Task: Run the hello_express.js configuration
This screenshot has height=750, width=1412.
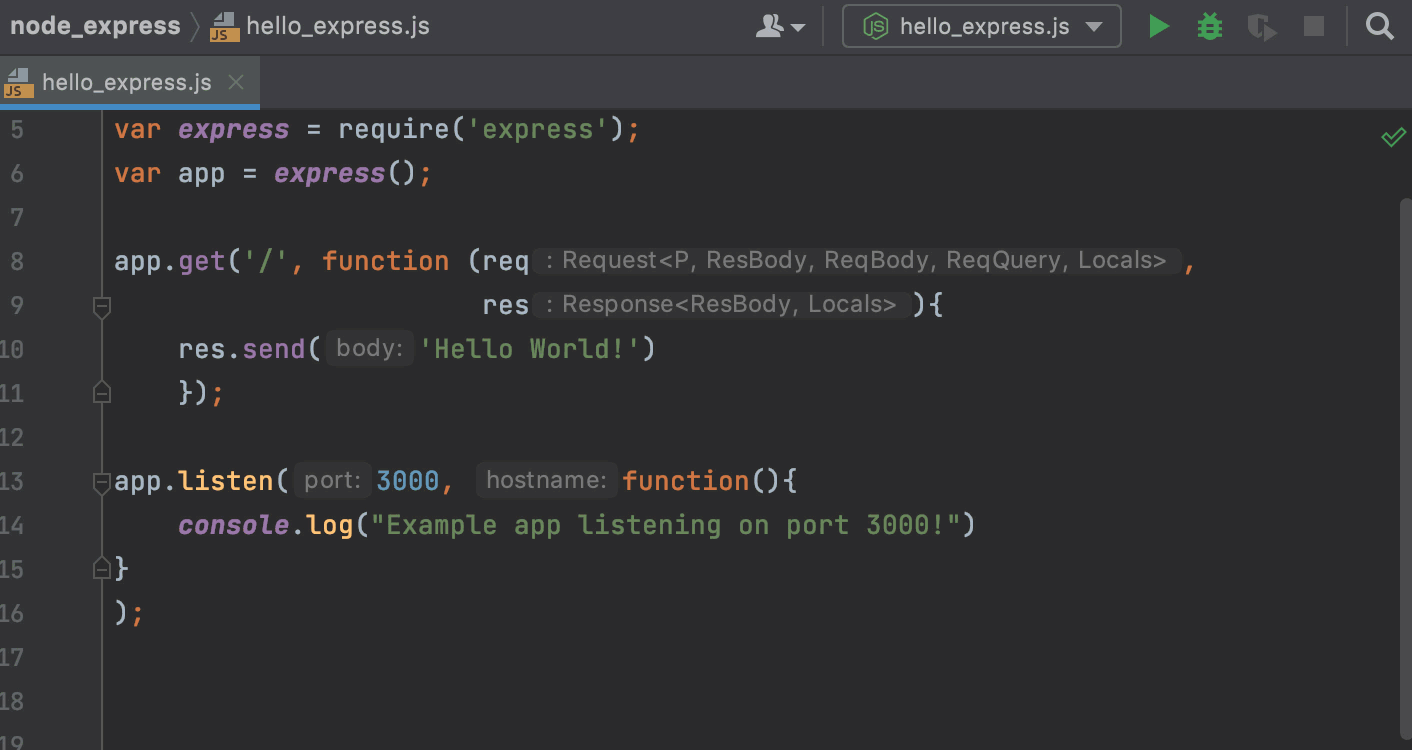Action: click(x=1158, y=26)
